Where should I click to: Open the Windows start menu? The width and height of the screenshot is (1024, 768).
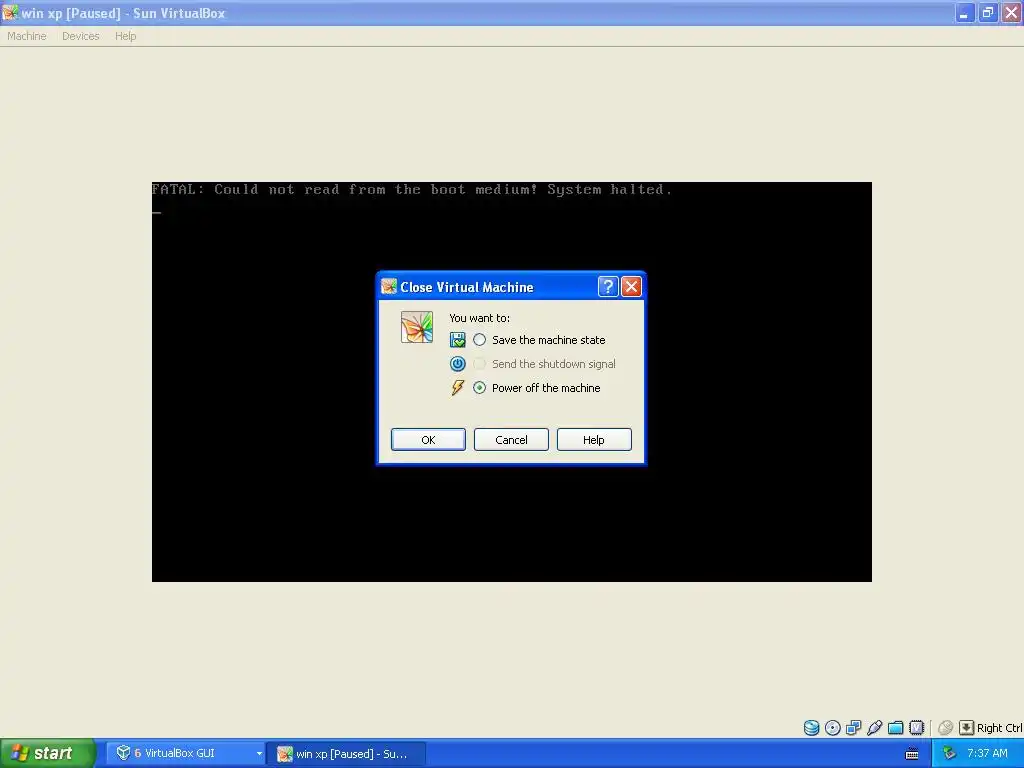click(48, 753)
